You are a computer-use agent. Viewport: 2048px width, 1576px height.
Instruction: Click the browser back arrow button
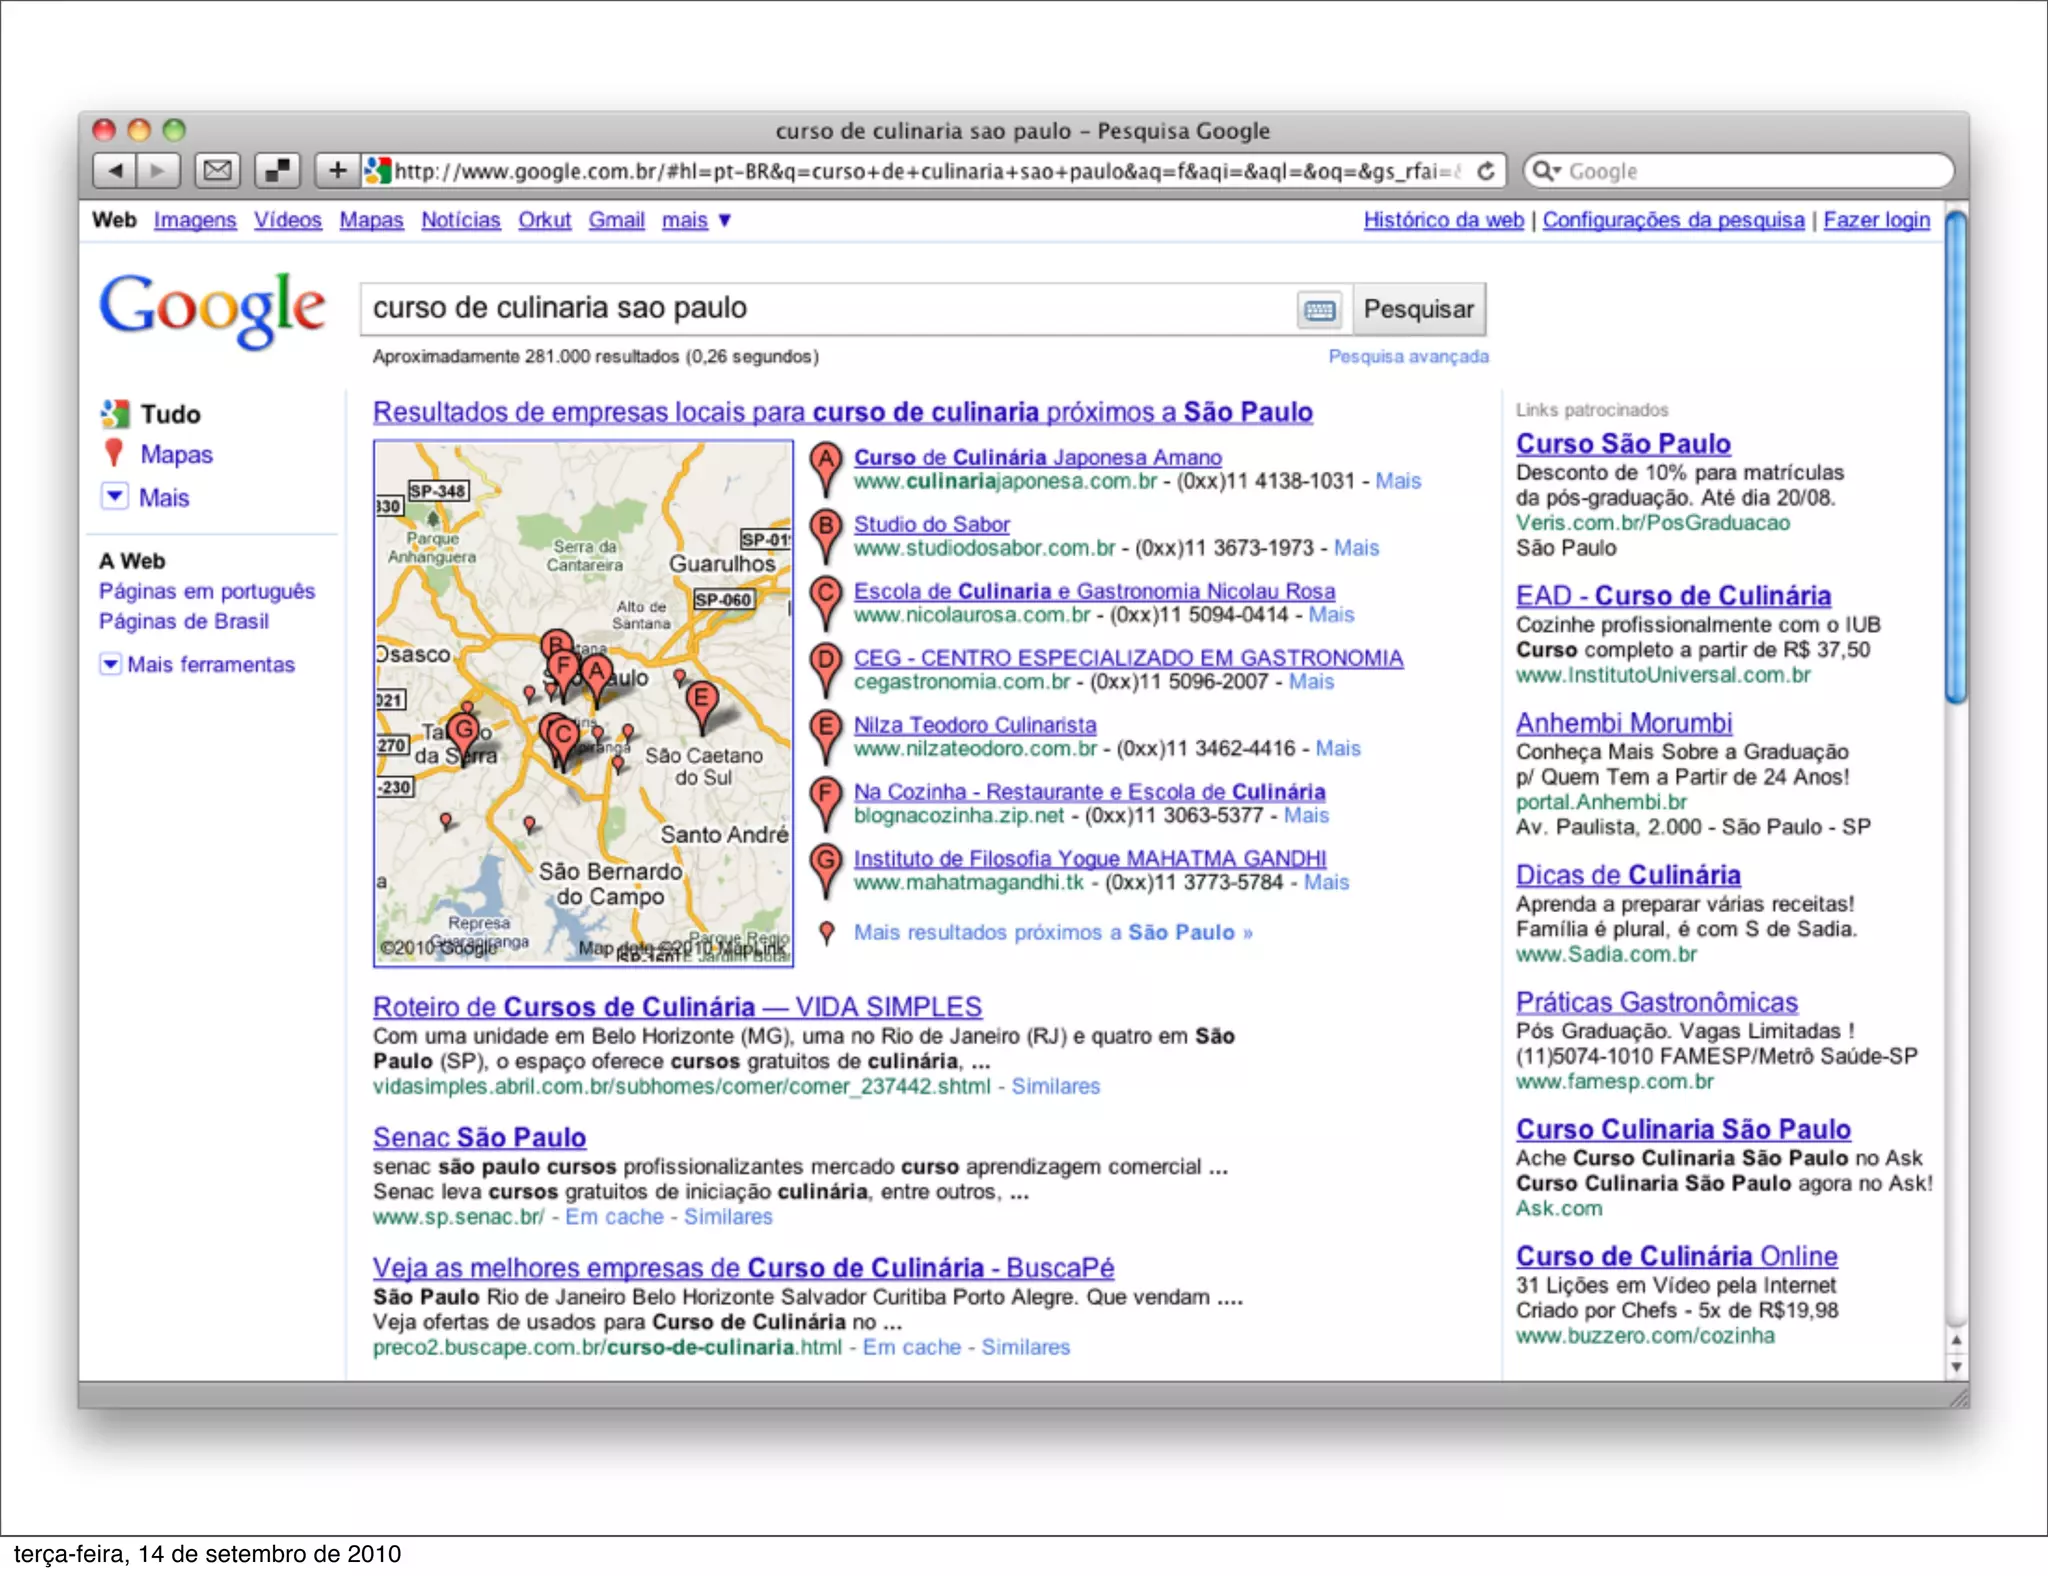click(x=116, y=171)
